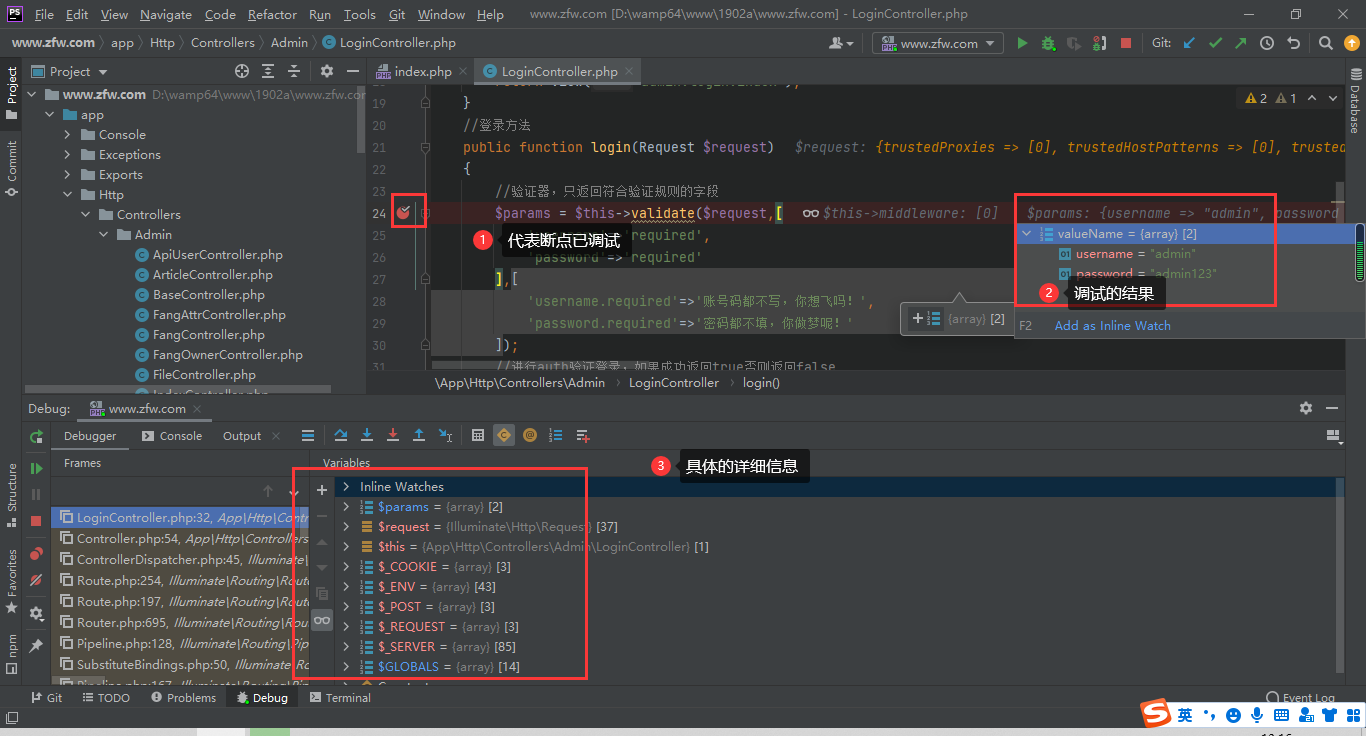Click Step Into debugger icon

click(367, 435)
